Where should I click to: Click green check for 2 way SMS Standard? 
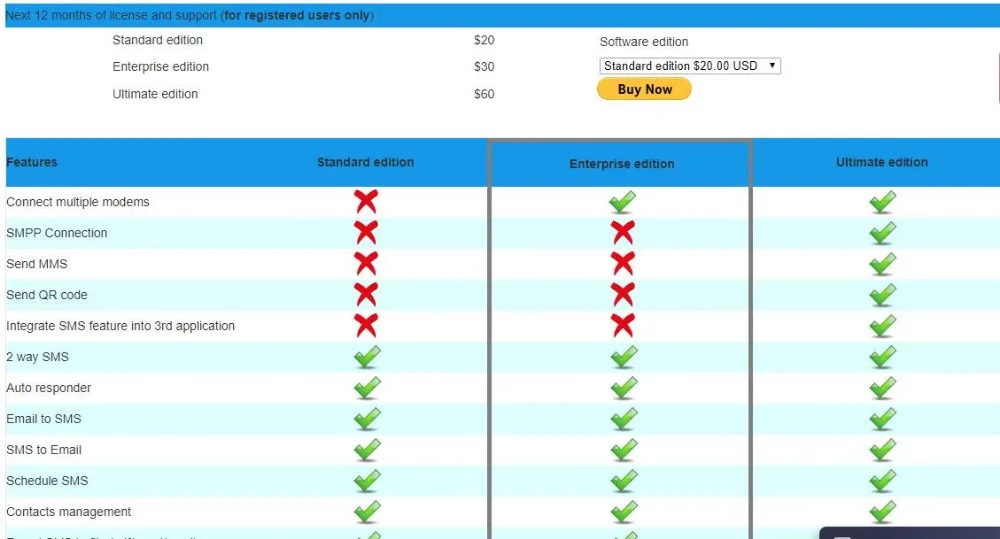[367, 357]
